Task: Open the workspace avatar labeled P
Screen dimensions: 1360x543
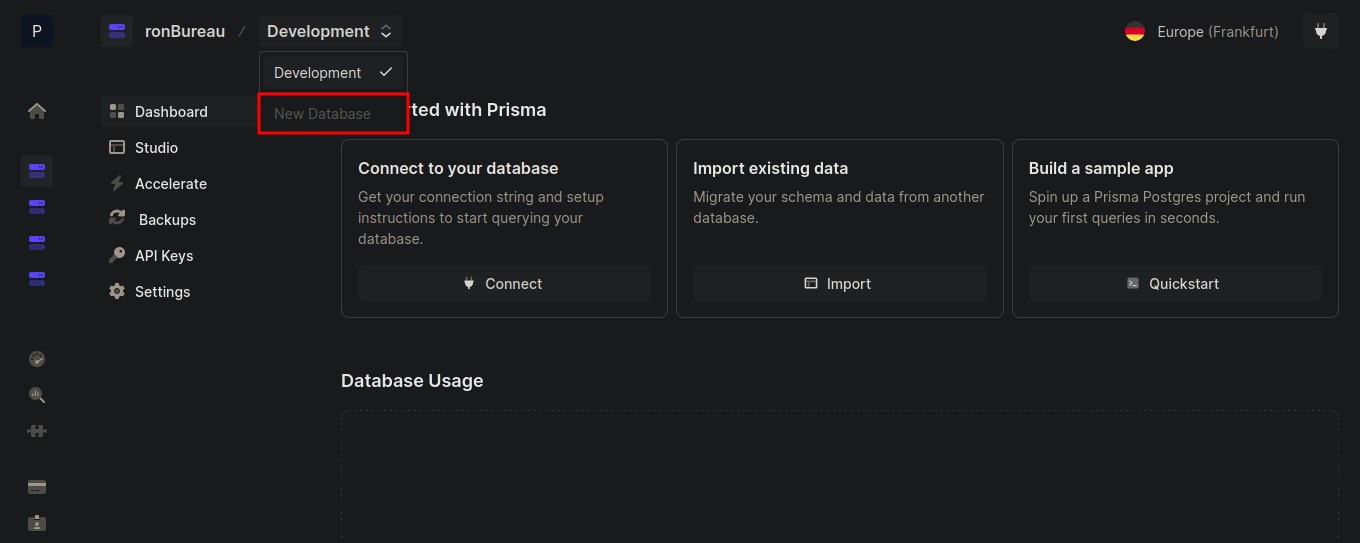Action: (x=37, y=31)
